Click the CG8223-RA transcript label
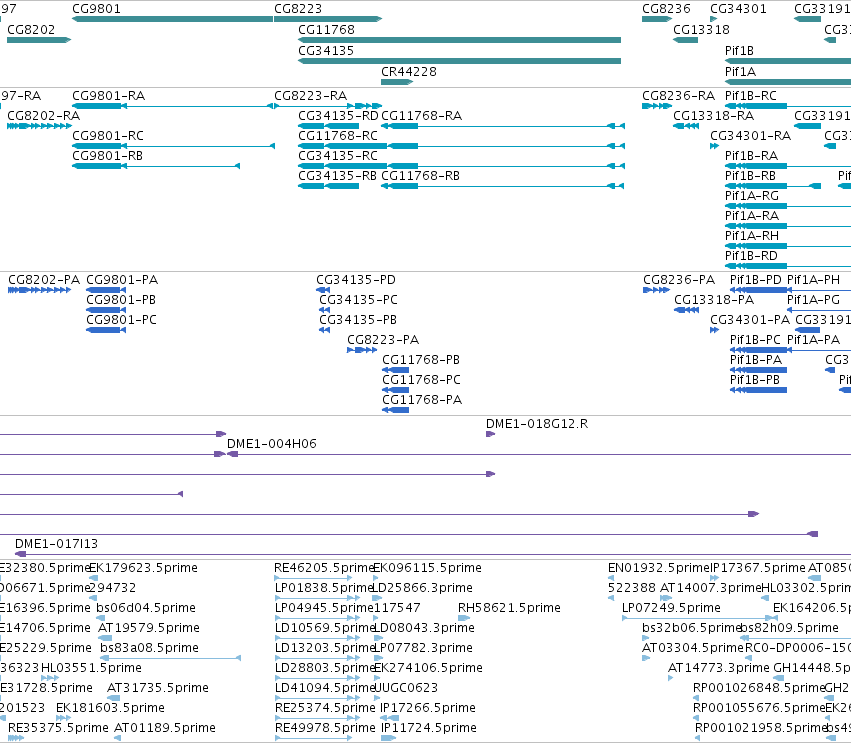The height and width of the screenshot is (743, 851). [310, 96]
